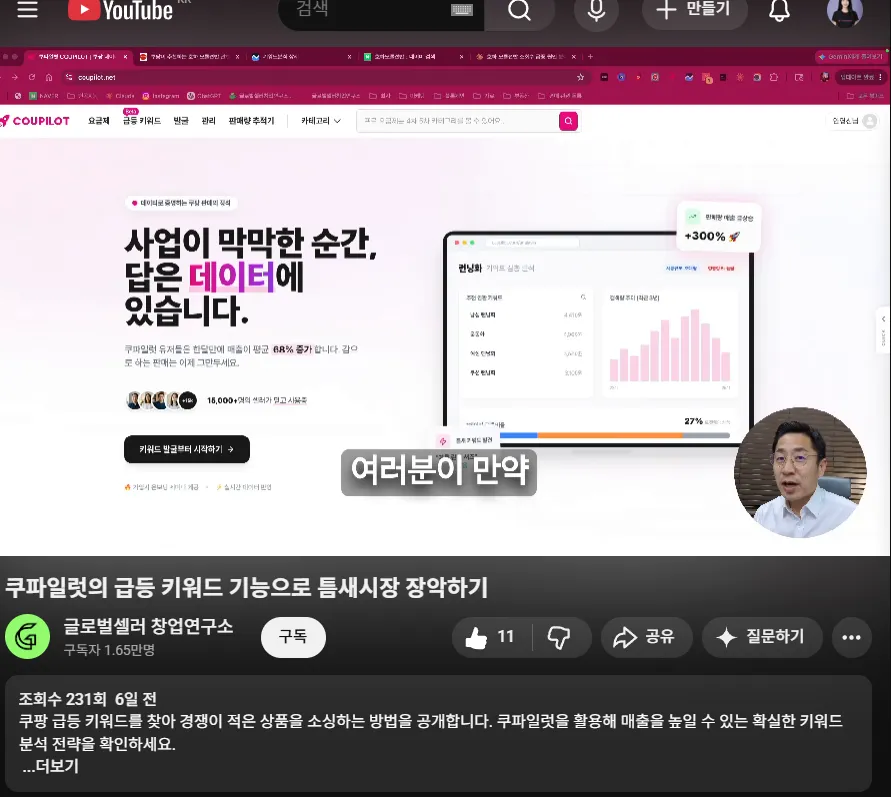Click the browser home icon in video
Screen dimensions: 891x797
(x=49, y=77)
